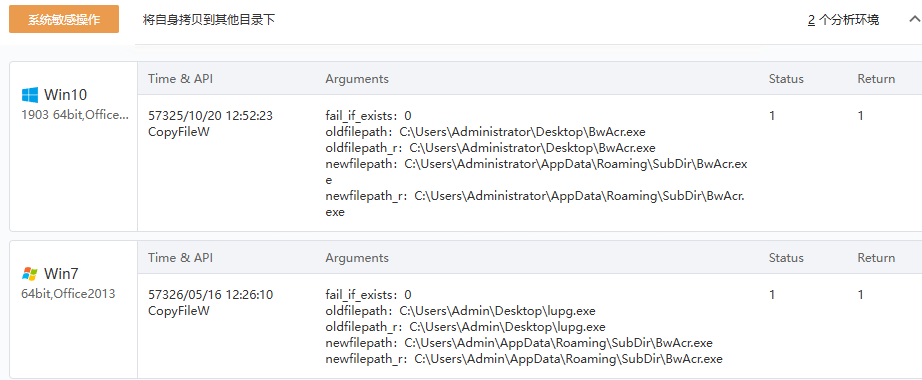The width and height of the screenshot is (922, 380).
Task: Click timestamp 57326/05/16 12:26:10
Action: (211, 294)
